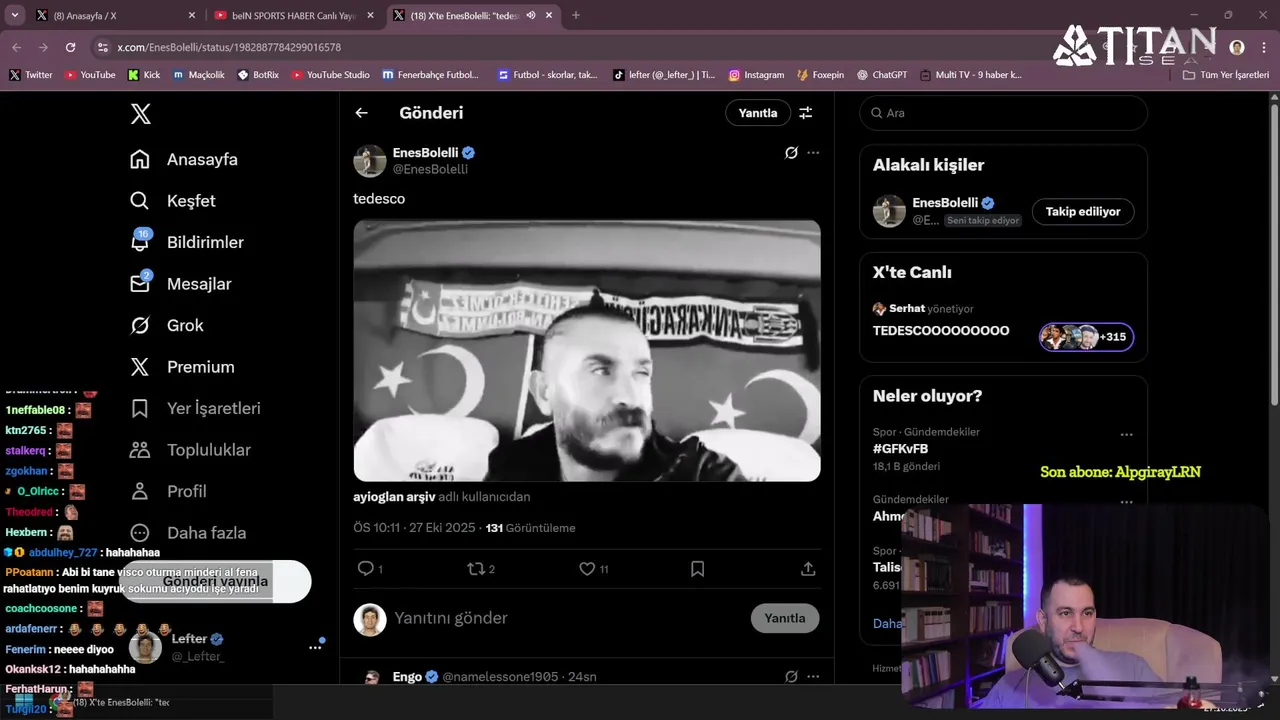Screen dimensions: 1280x720
Task: Go back in browser history
Action: click(x=17, y=47)
